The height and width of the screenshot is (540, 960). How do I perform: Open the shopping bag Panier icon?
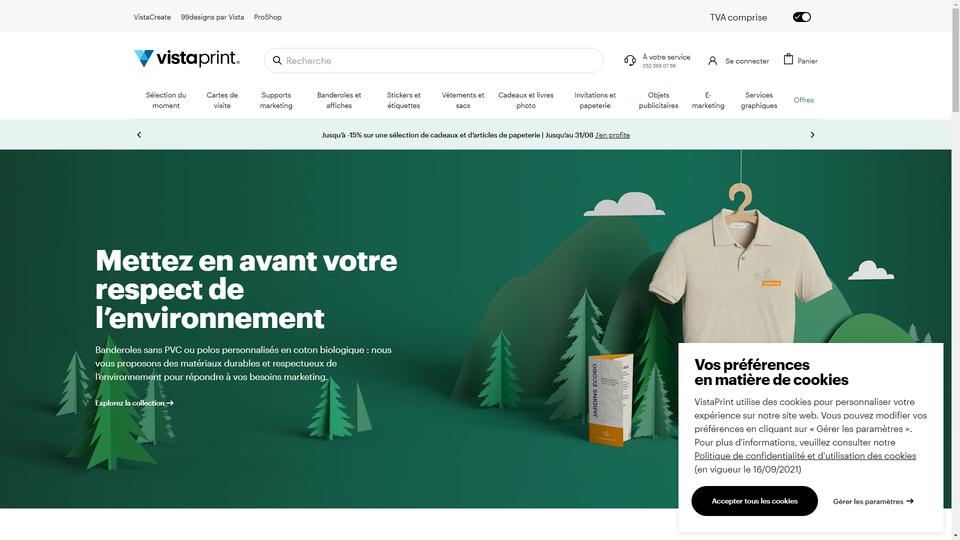point(788,59)
